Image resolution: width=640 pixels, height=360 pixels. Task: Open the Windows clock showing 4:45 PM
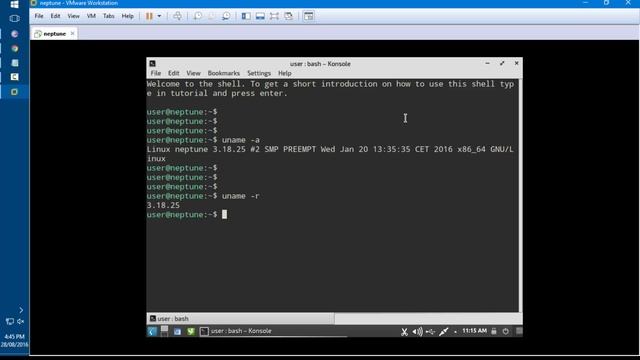tap(14, 340)
